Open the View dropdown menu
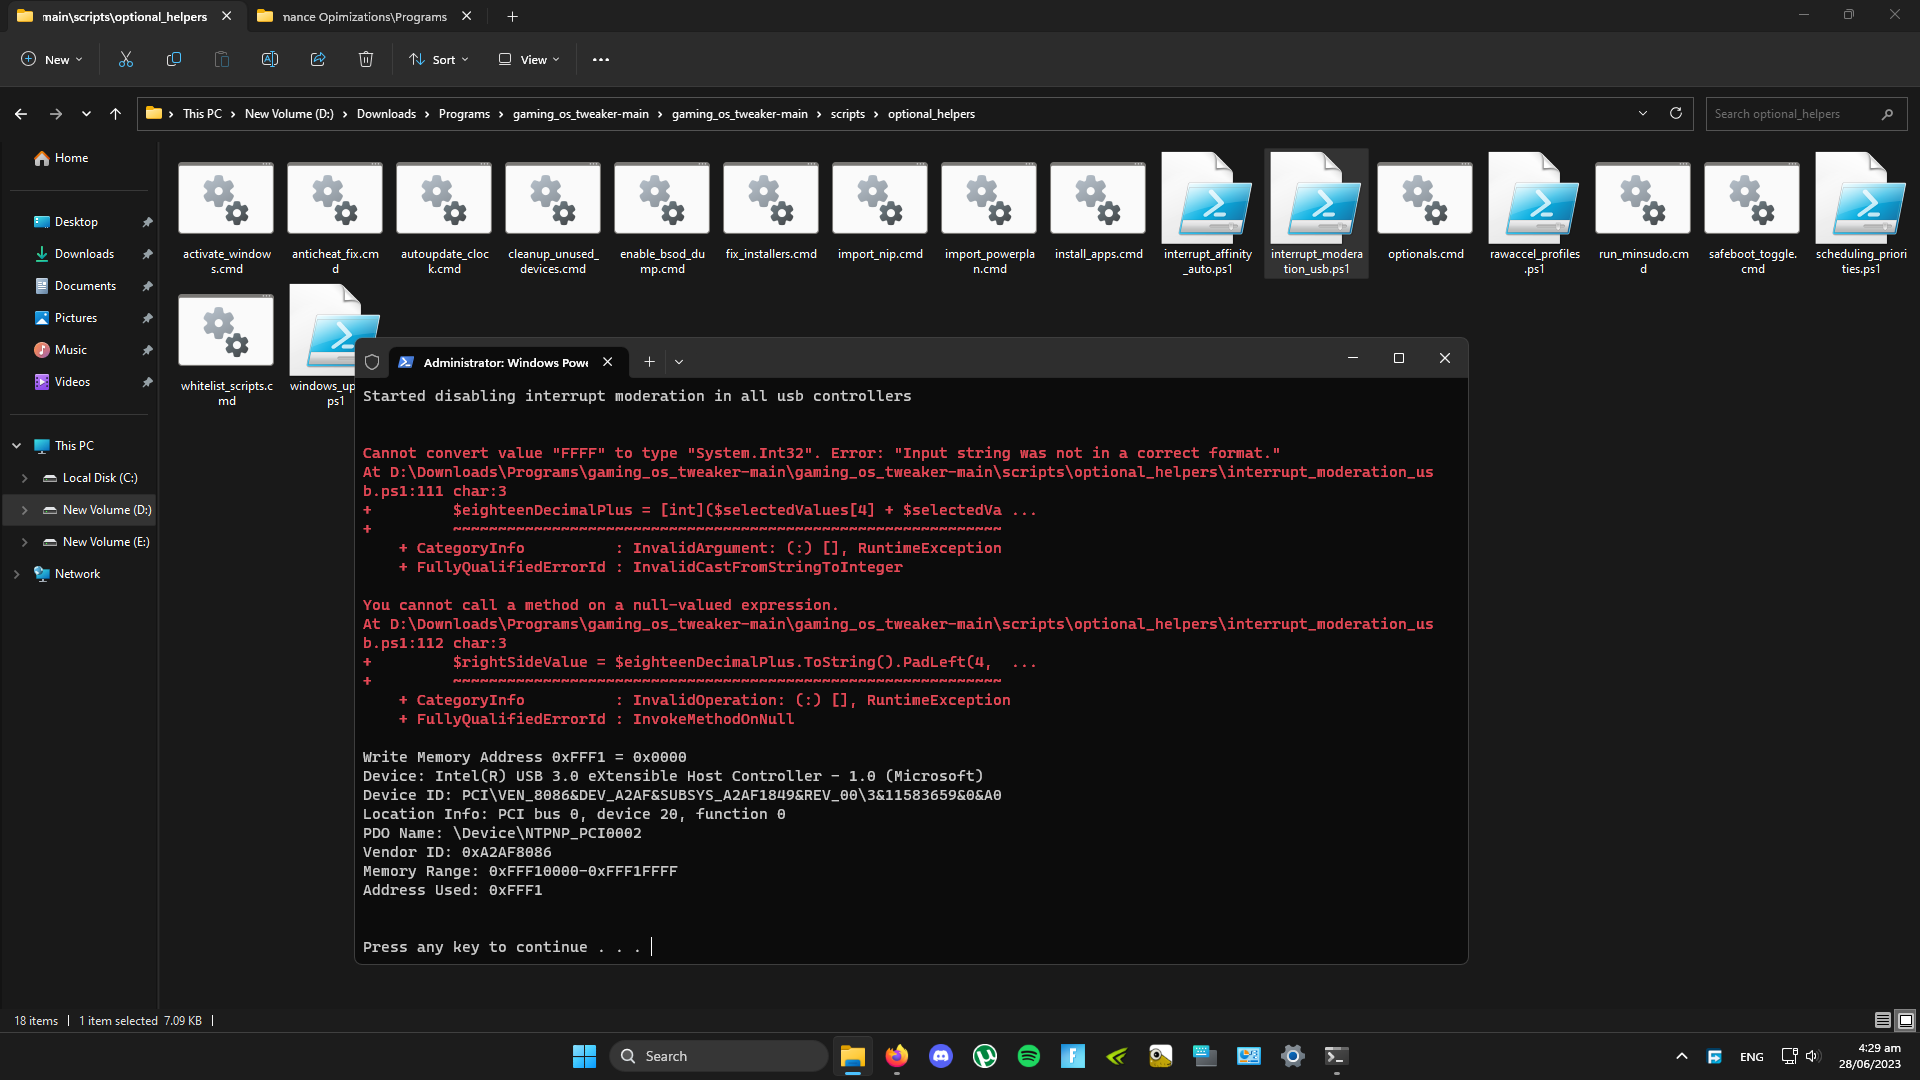 (x=529, y=59)
